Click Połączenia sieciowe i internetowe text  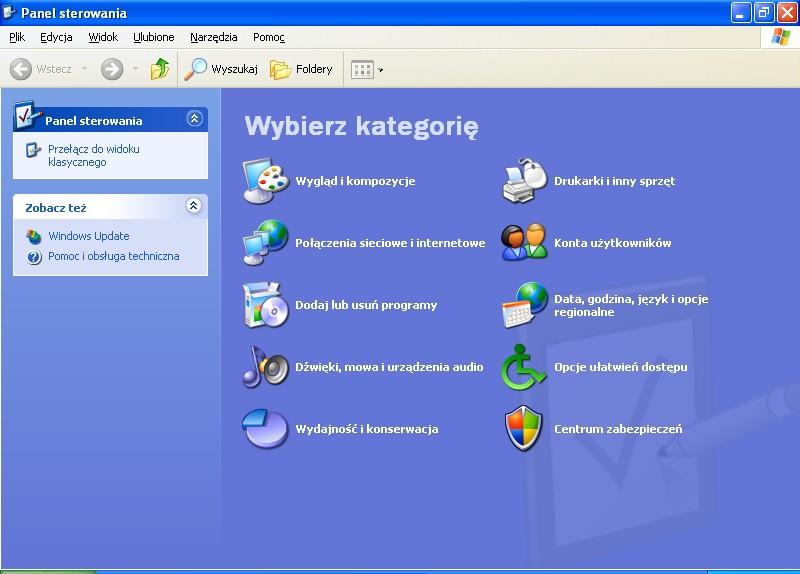[390, 243]
